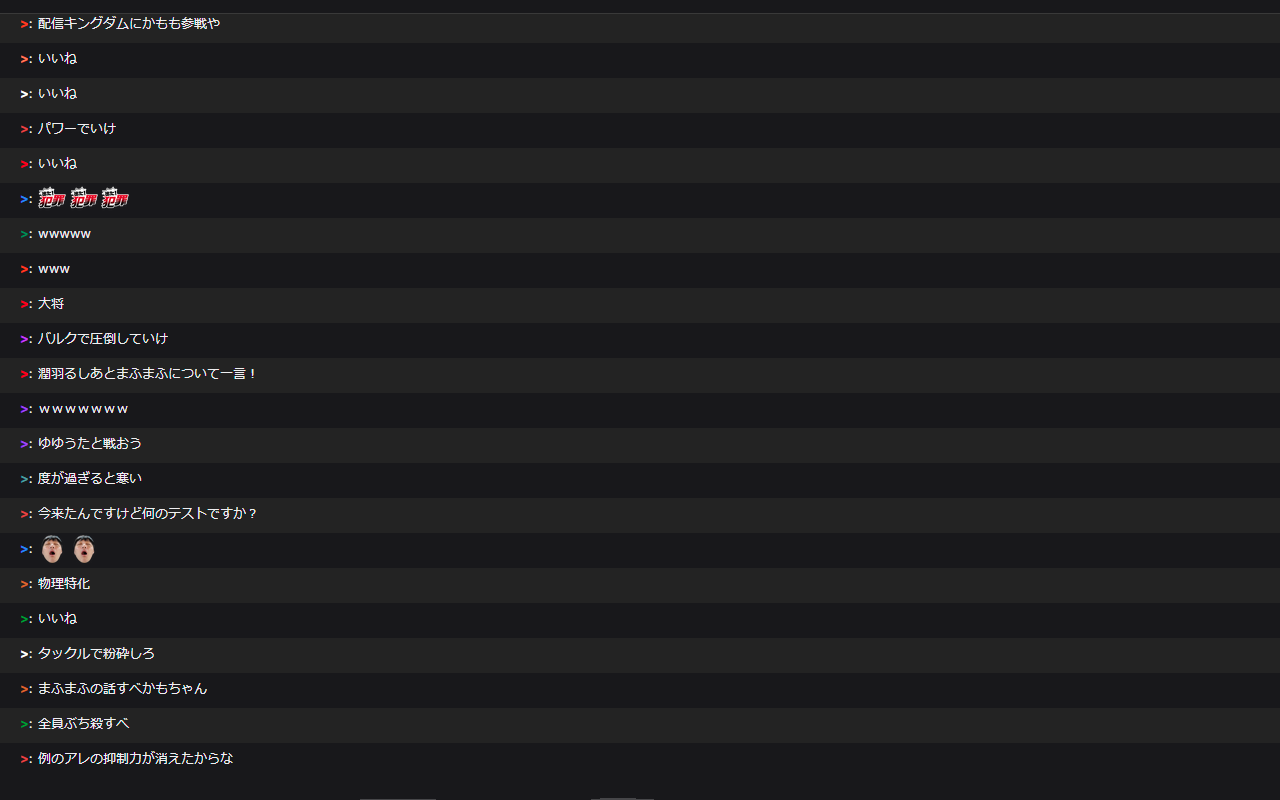Click the arrow marker before 大将

(24, 304)
